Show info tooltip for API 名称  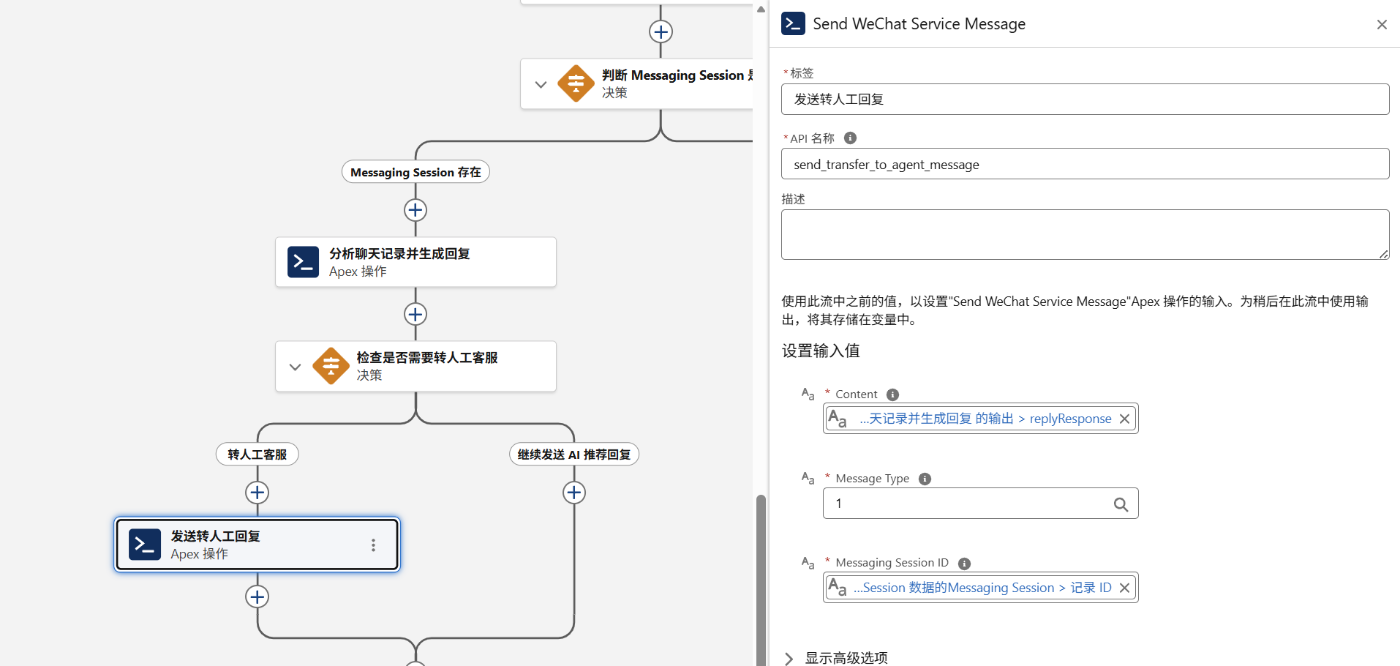(x=850, y=138)
